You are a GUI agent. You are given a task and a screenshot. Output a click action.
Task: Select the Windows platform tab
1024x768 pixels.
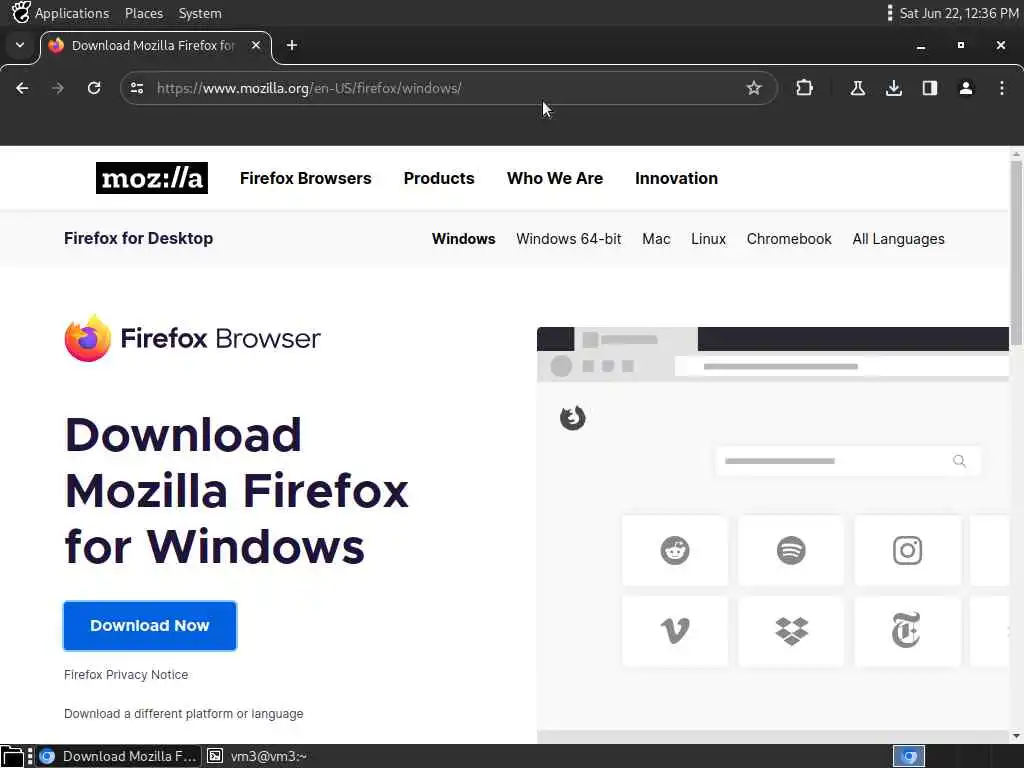click(x=464, y=239)
